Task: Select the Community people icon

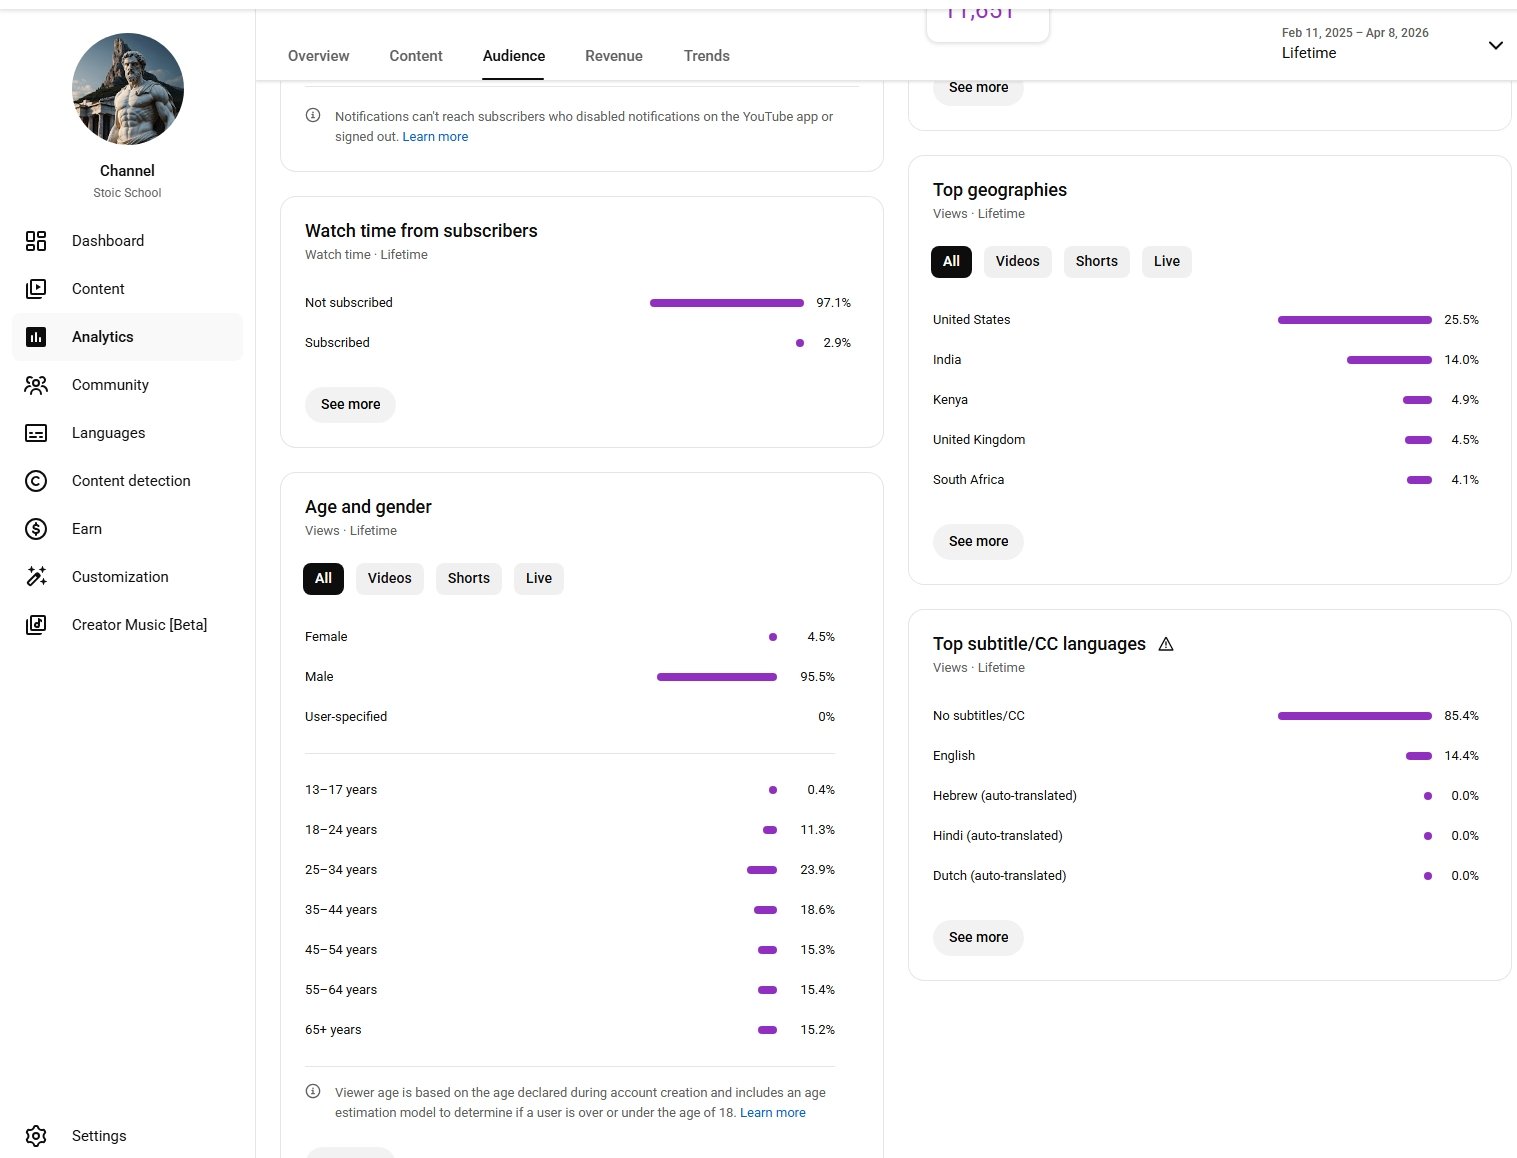Action: click(36, 385)
